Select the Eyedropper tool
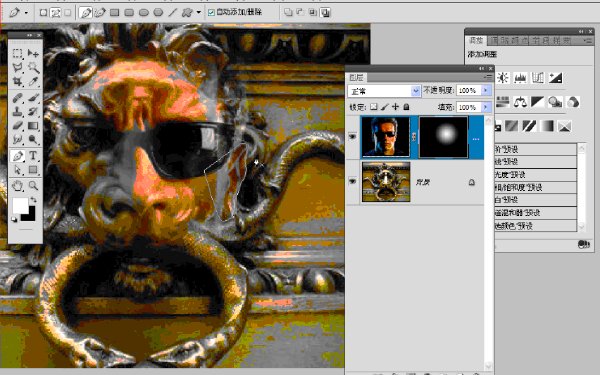The height and width of the screenshot is (375, 600). (33, 82)
